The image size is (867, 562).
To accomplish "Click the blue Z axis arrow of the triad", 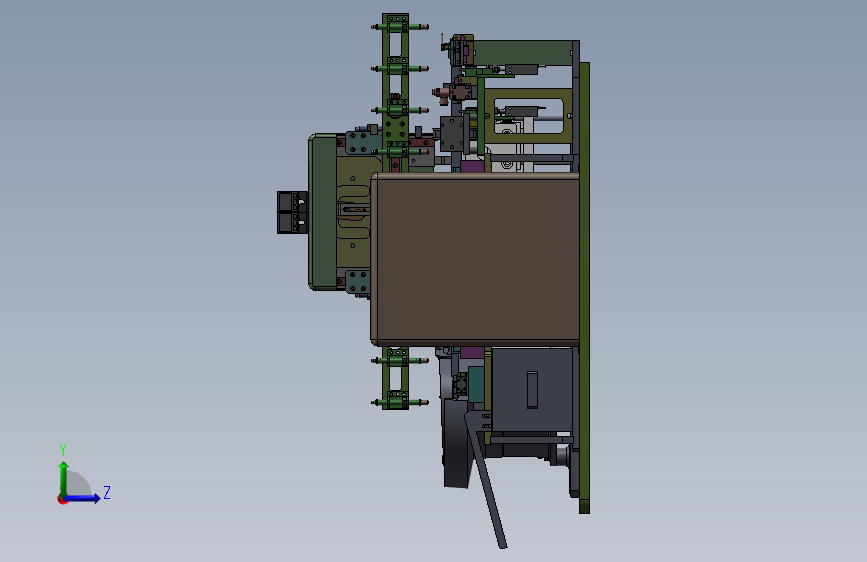I will click(x=82, y=498).
